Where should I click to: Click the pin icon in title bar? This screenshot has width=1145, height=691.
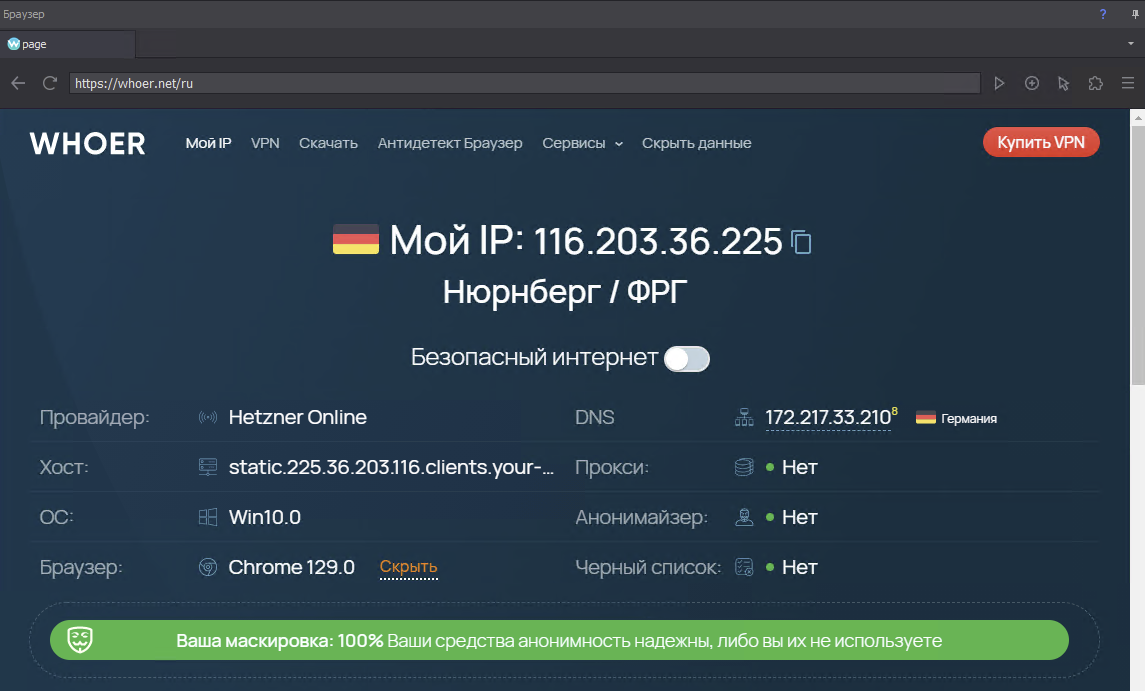point(1135,14)
